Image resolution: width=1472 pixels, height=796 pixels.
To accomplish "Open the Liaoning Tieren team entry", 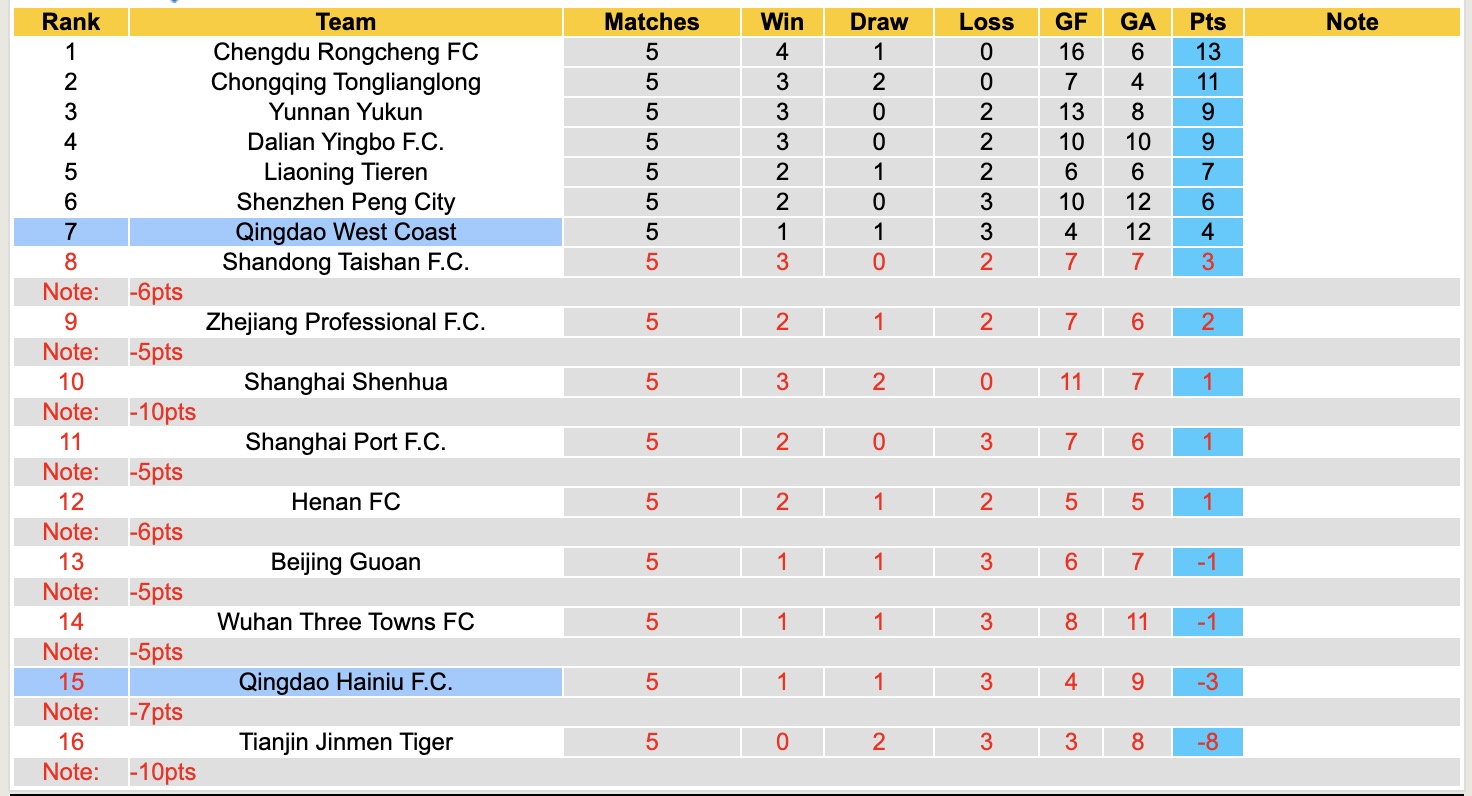I will [x=346, y=172].
